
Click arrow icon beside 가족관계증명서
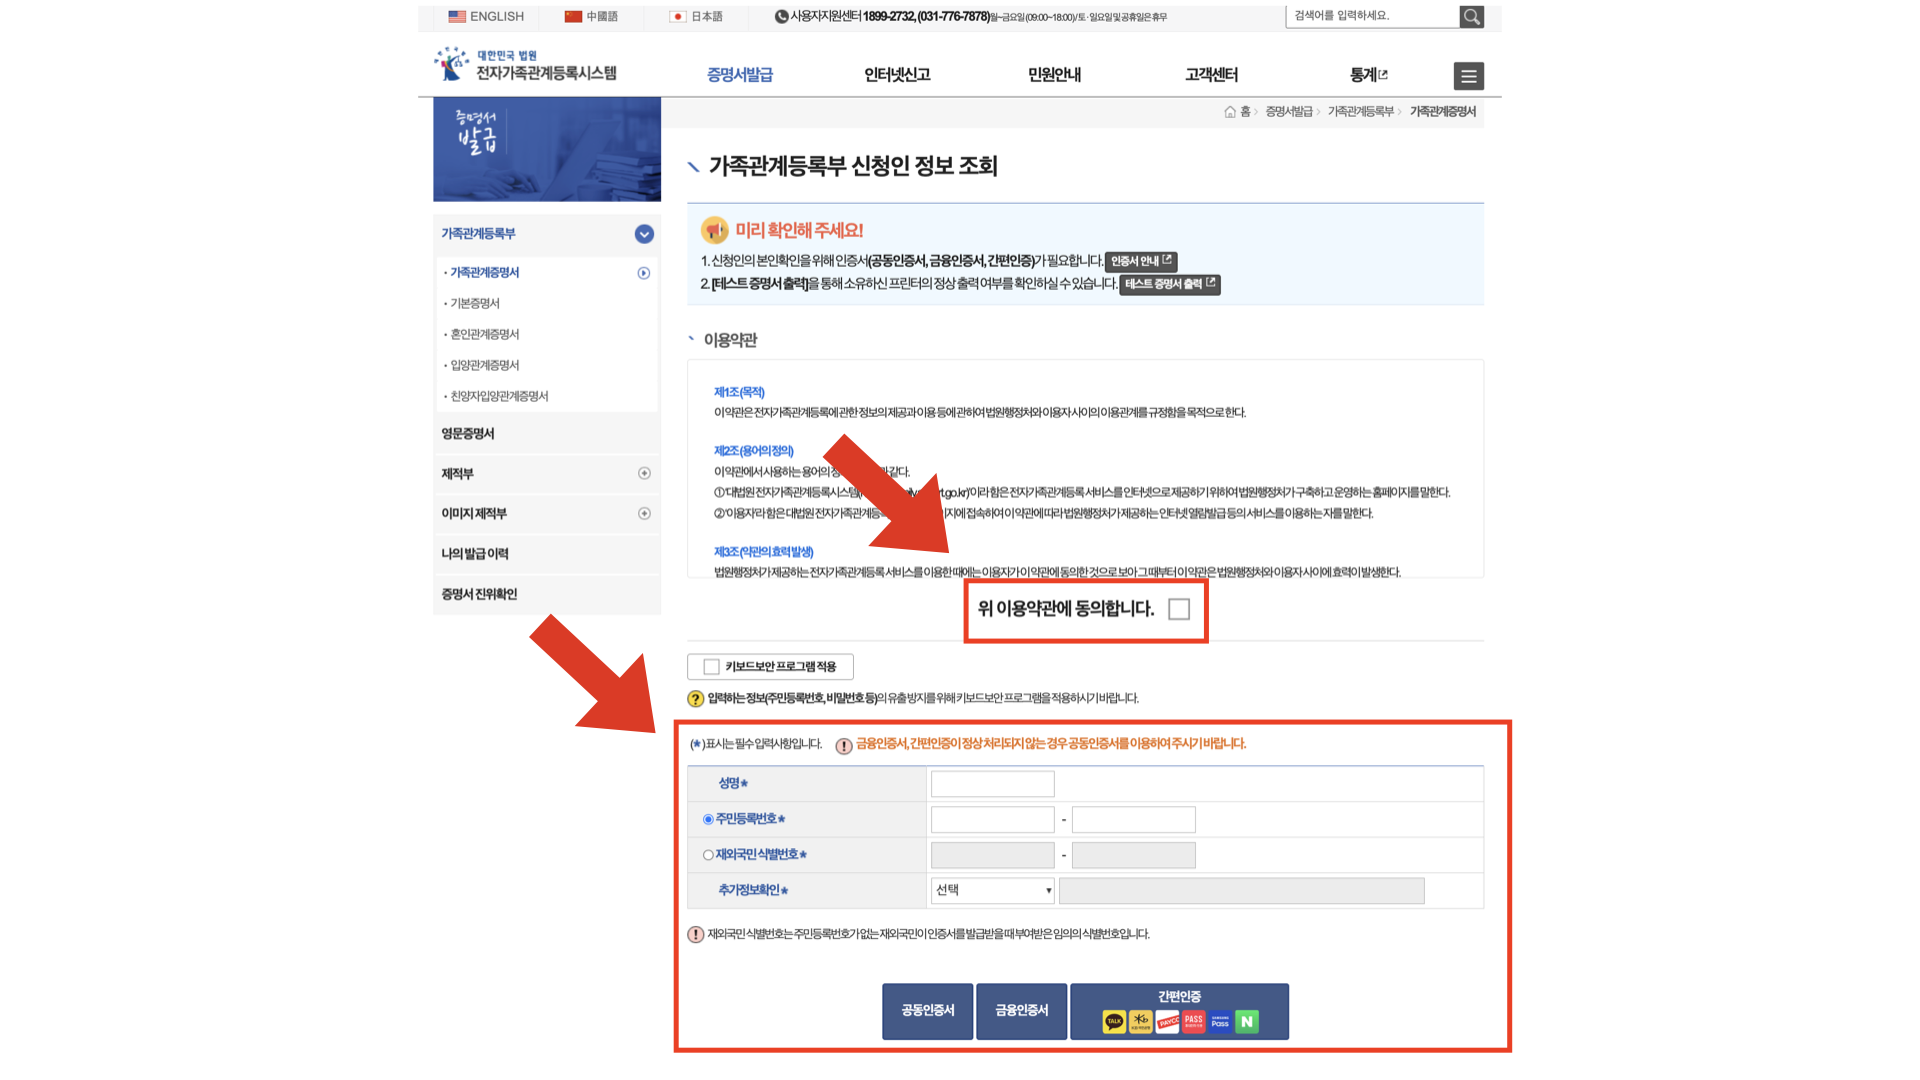coord(644,273)
